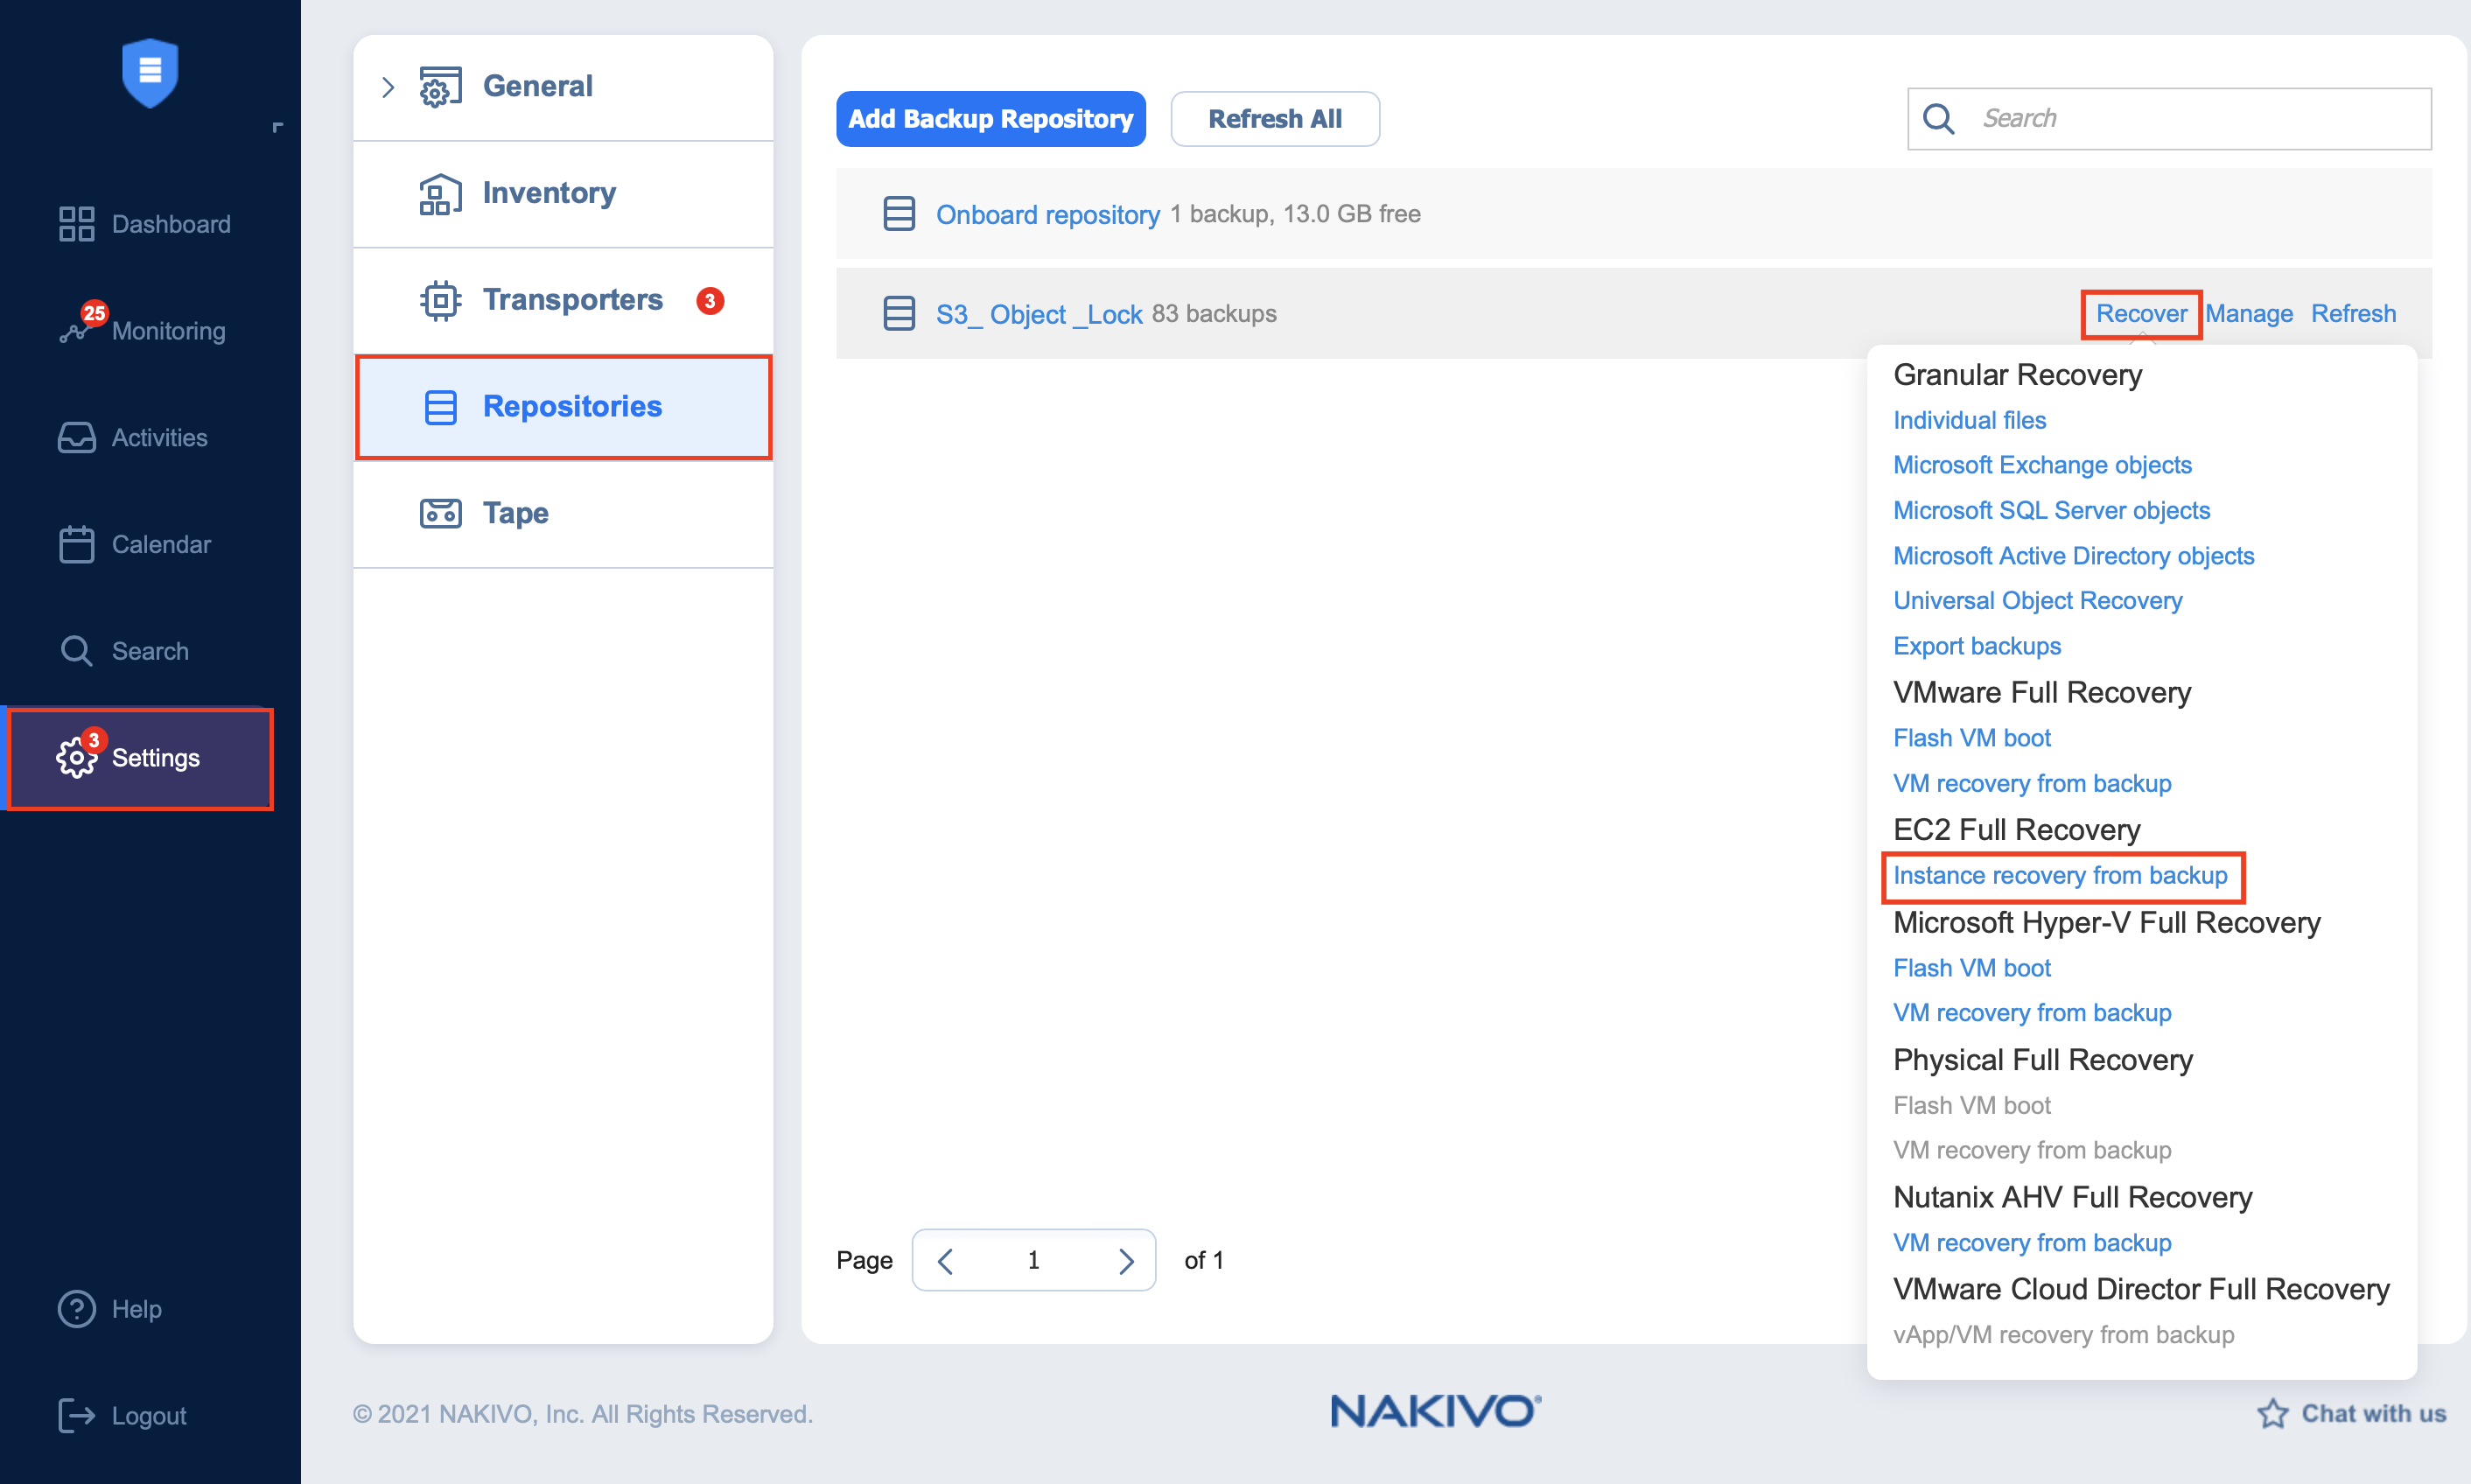The width and height of the screenshot is (2471, 1484).
Task: Click the S3_Object_Lock repository icon
Action: 899,313
